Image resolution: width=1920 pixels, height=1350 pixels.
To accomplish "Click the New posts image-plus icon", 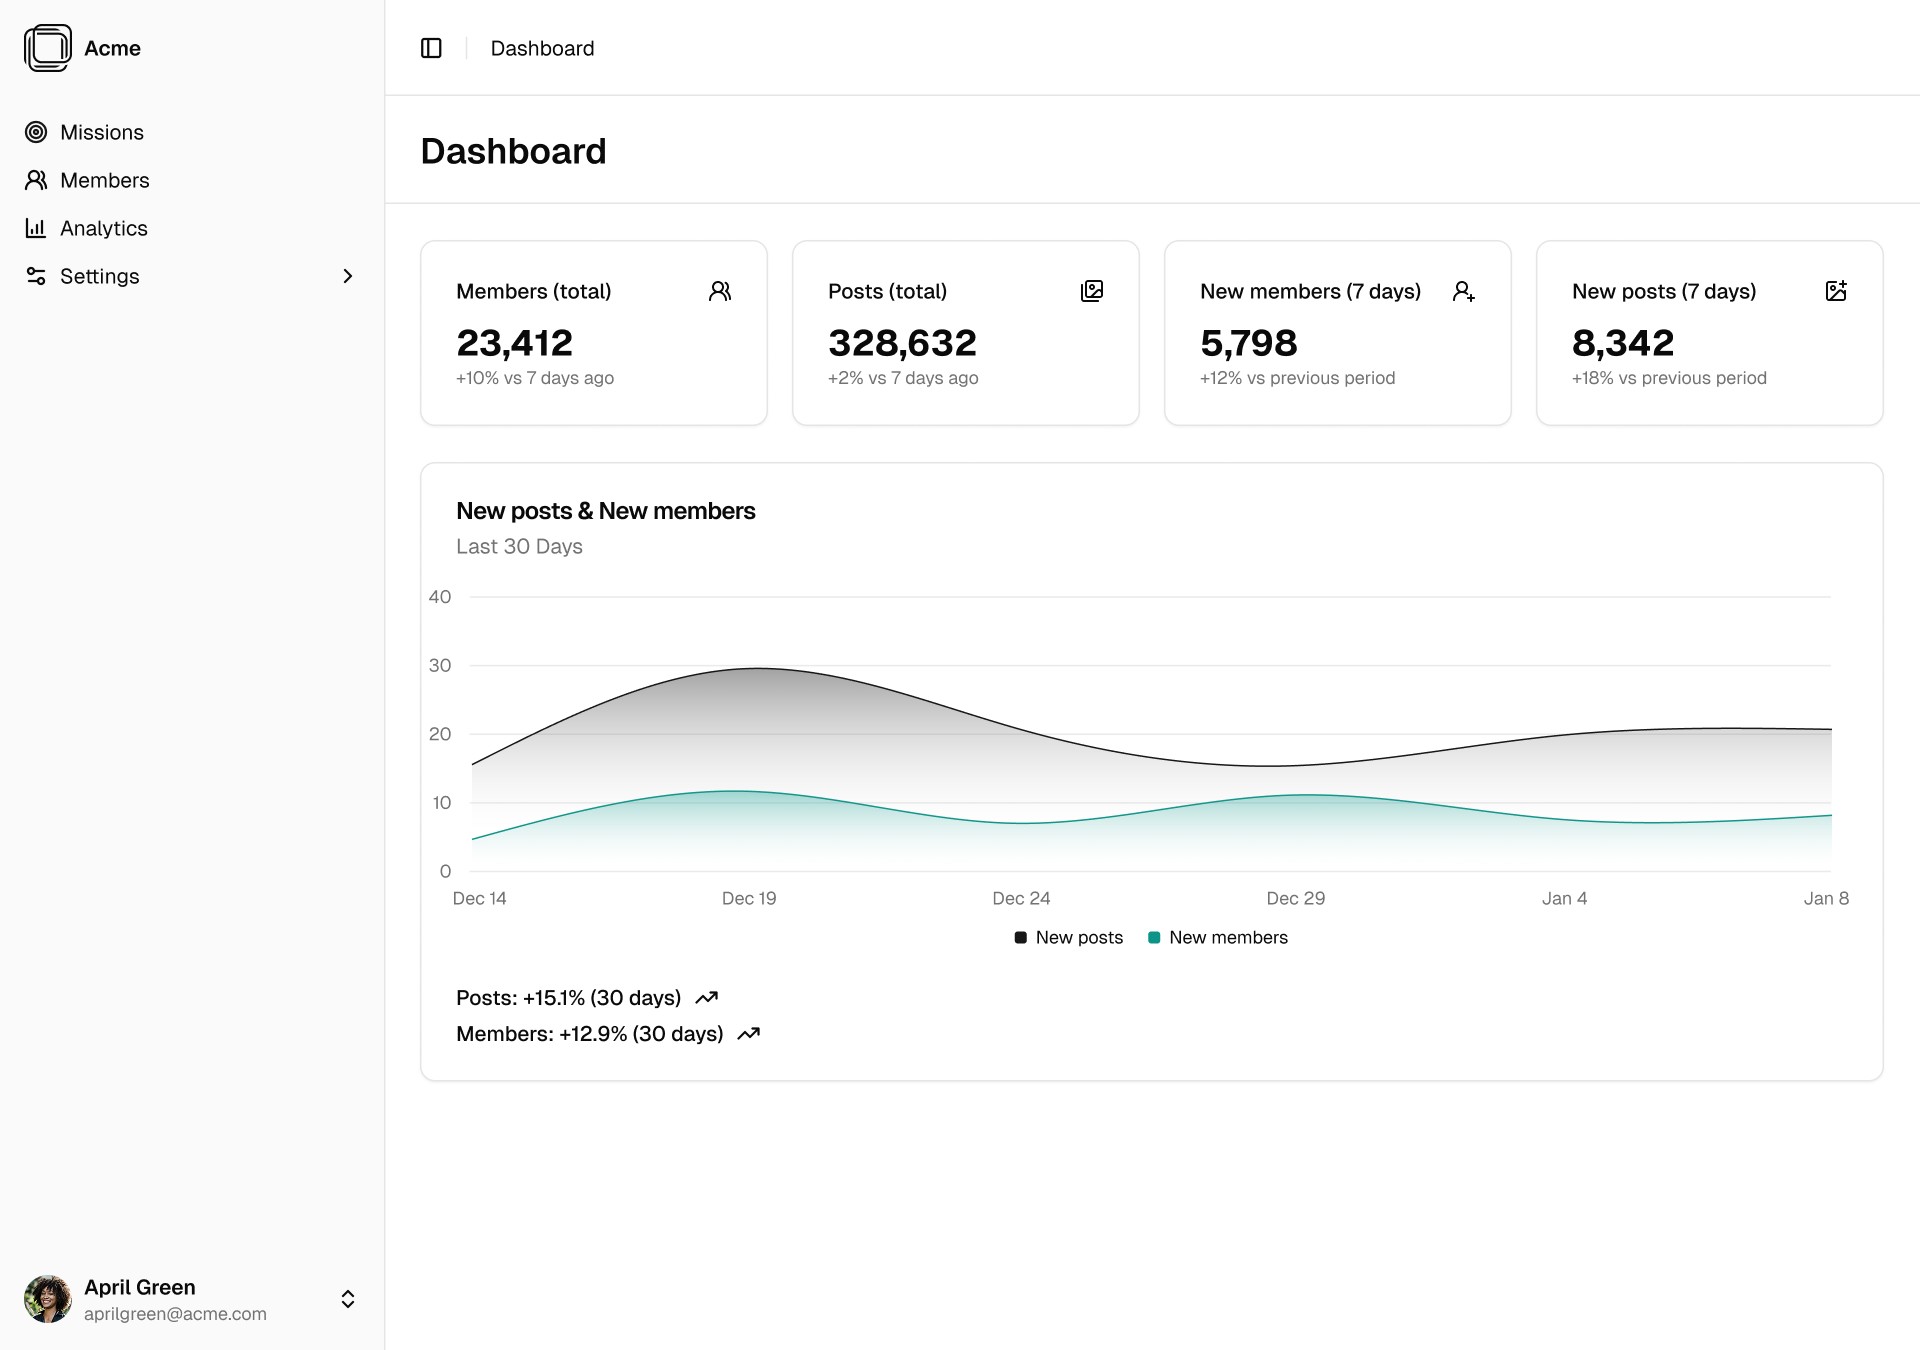I will pos(1836,291).
